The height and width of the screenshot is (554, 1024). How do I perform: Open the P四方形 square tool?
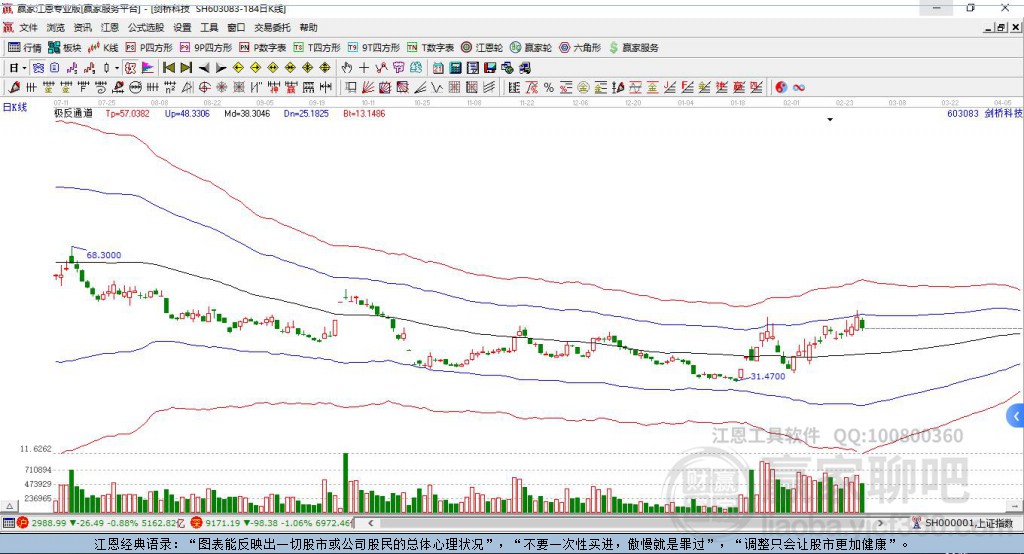(149, 48)
